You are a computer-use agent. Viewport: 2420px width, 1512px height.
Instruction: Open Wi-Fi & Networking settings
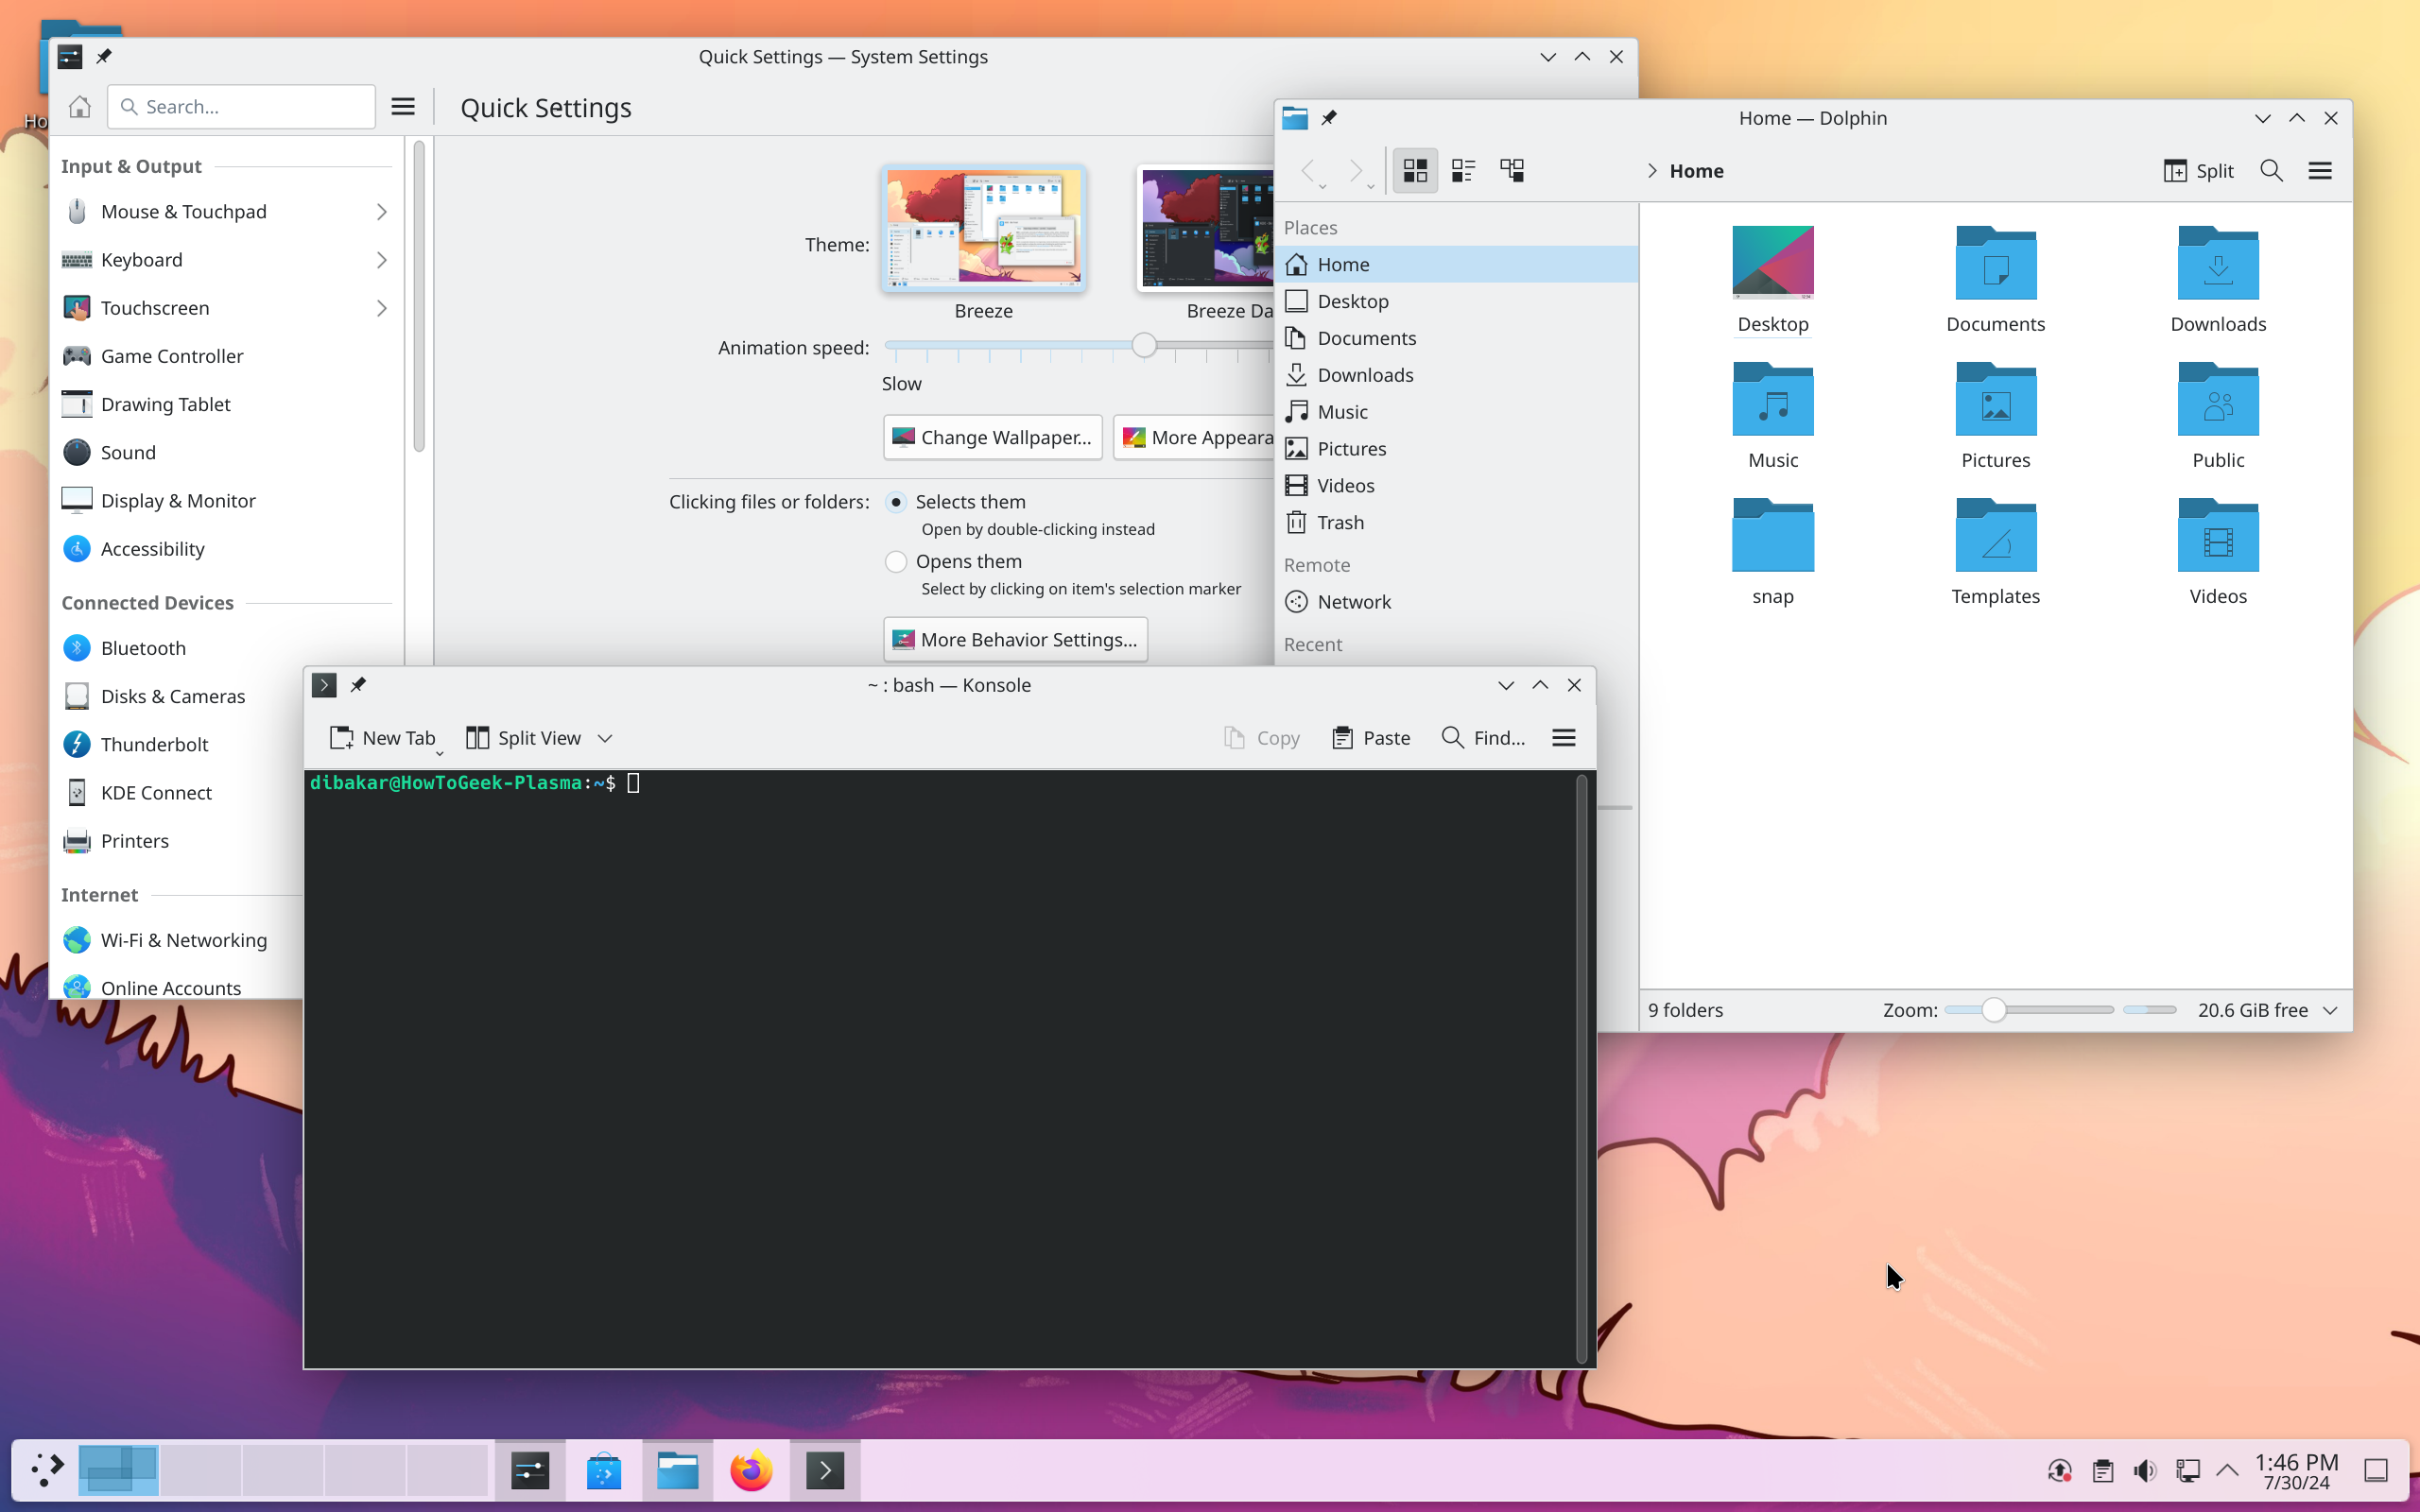pyautogui.click(x=183, y=939)
